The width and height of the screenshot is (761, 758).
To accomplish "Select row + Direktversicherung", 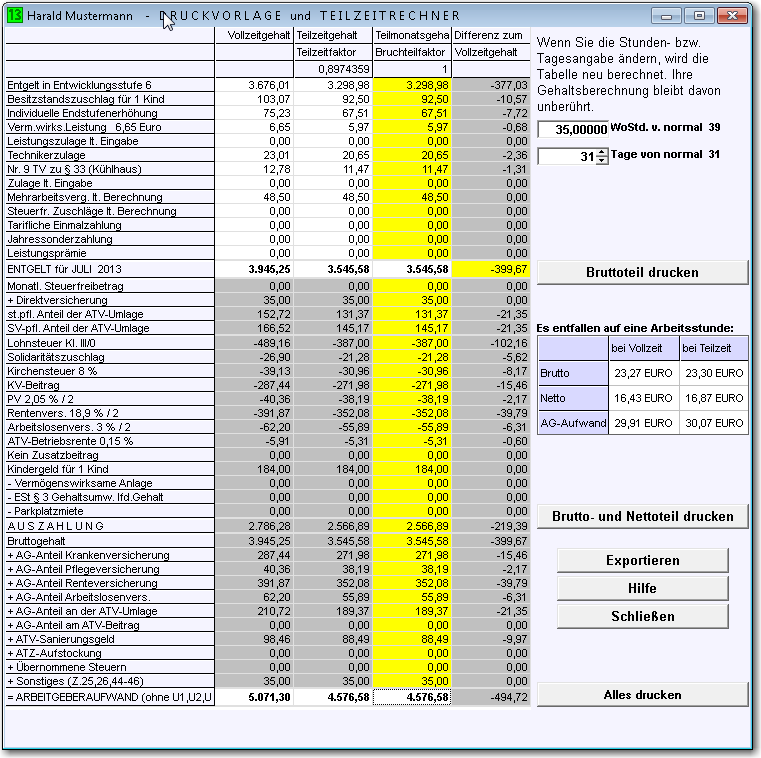I will click(x=110, y=300).
